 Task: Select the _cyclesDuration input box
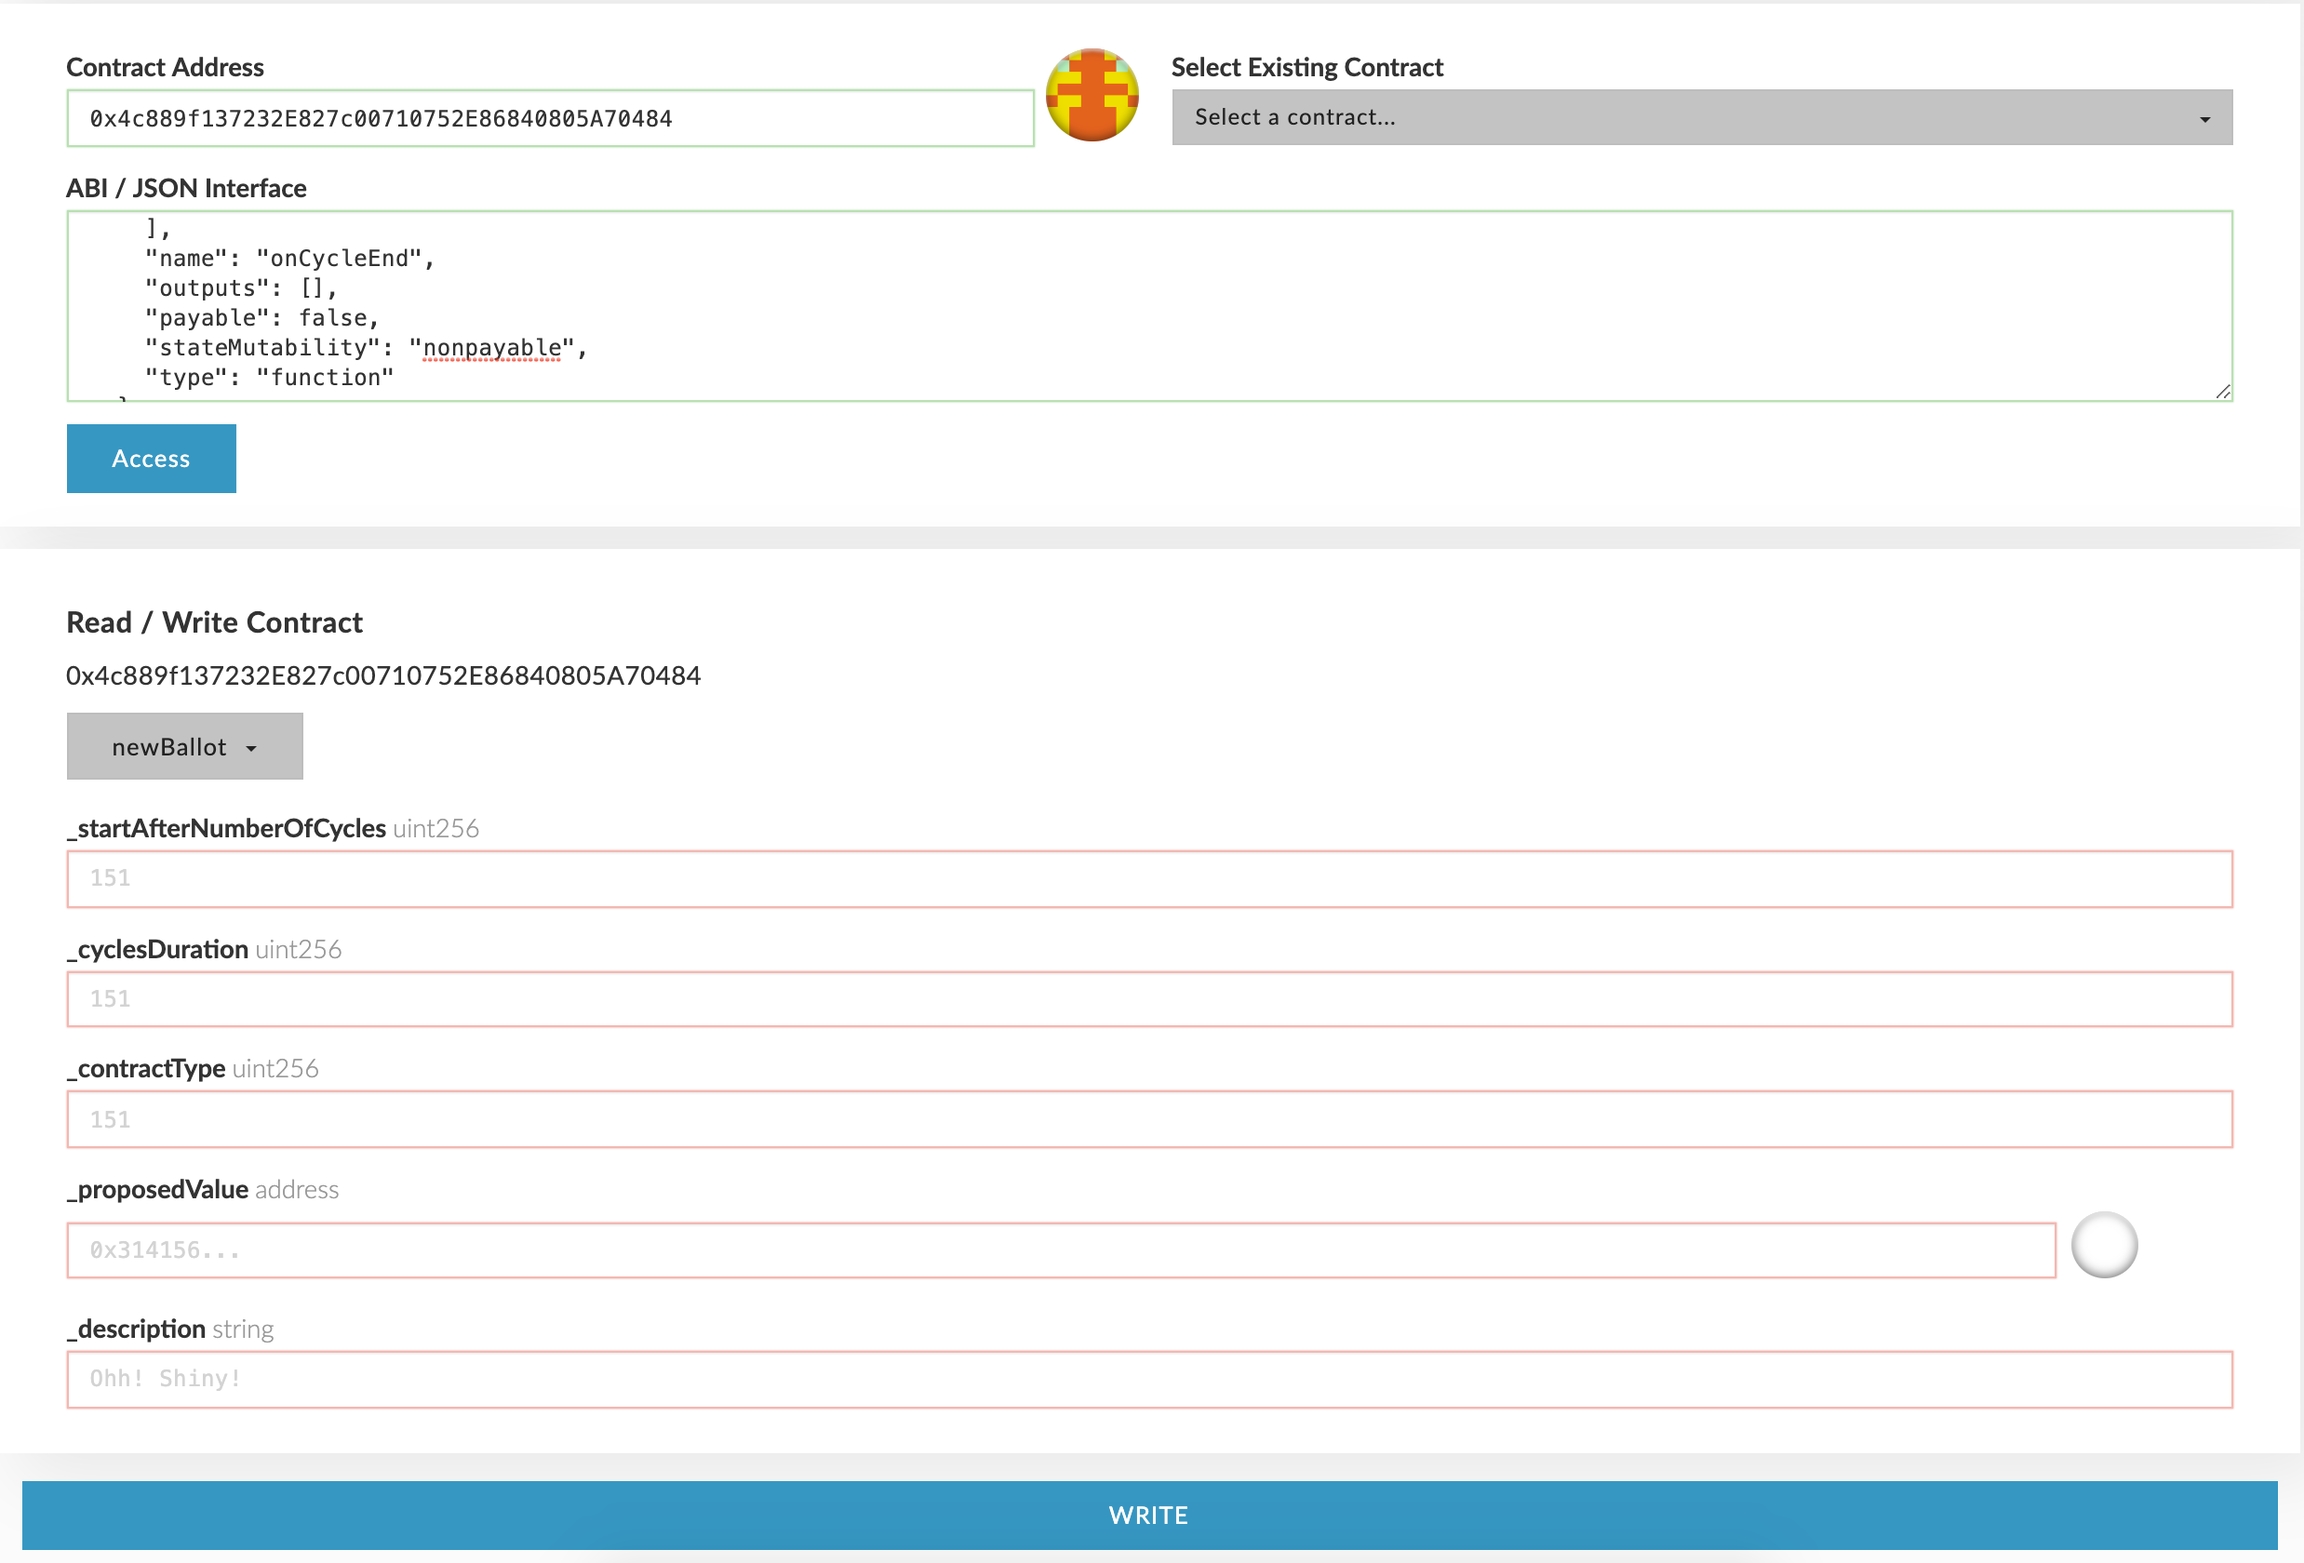click(1149, 998)
